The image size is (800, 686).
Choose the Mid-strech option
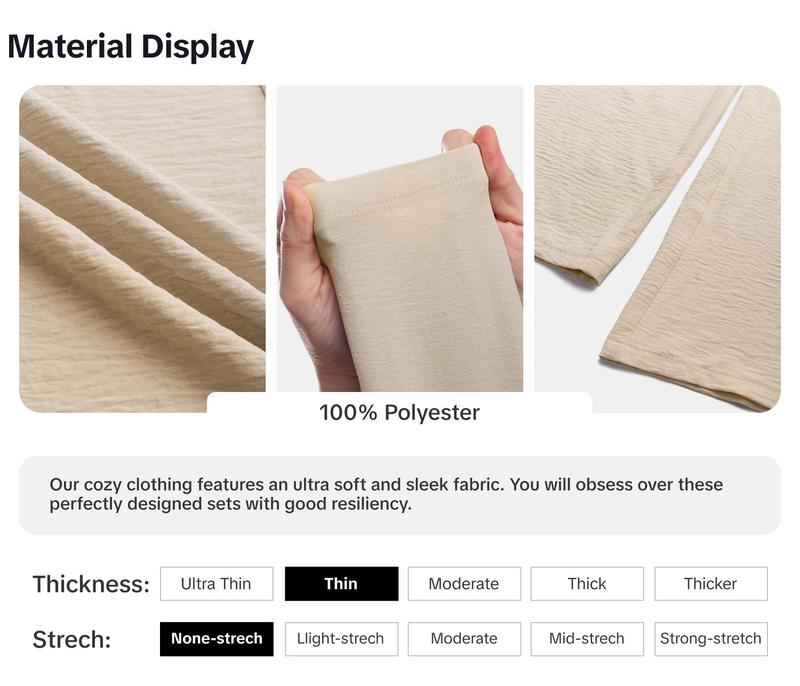point(587,639)
